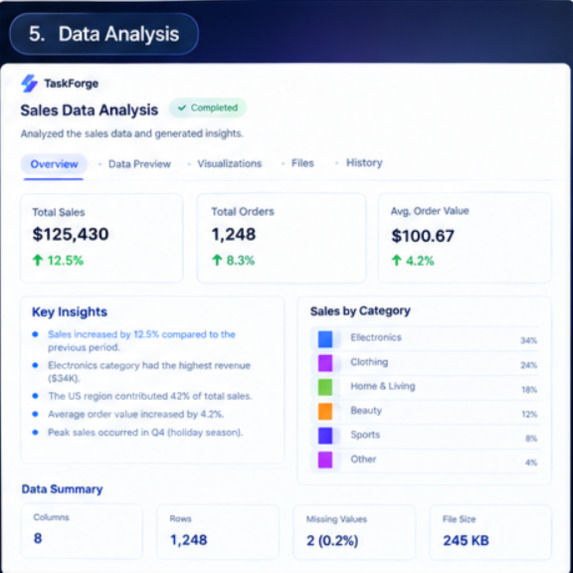
Task: Click the 18% Home & Living percentage
Action: tap(529, 390)
